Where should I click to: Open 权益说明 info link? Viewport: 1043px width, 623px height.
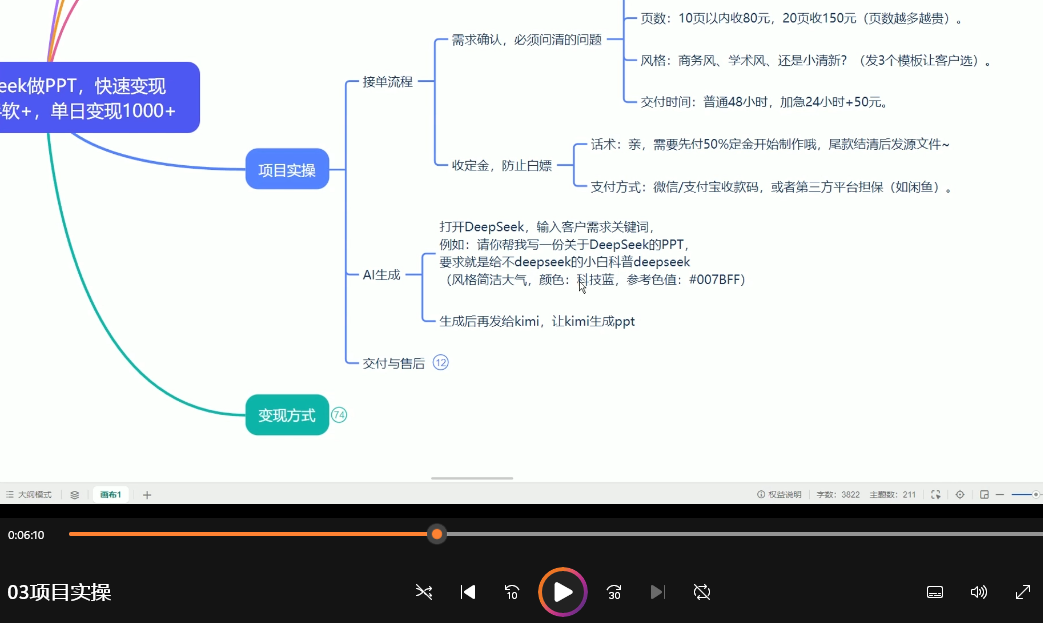[x=779, y=495]
